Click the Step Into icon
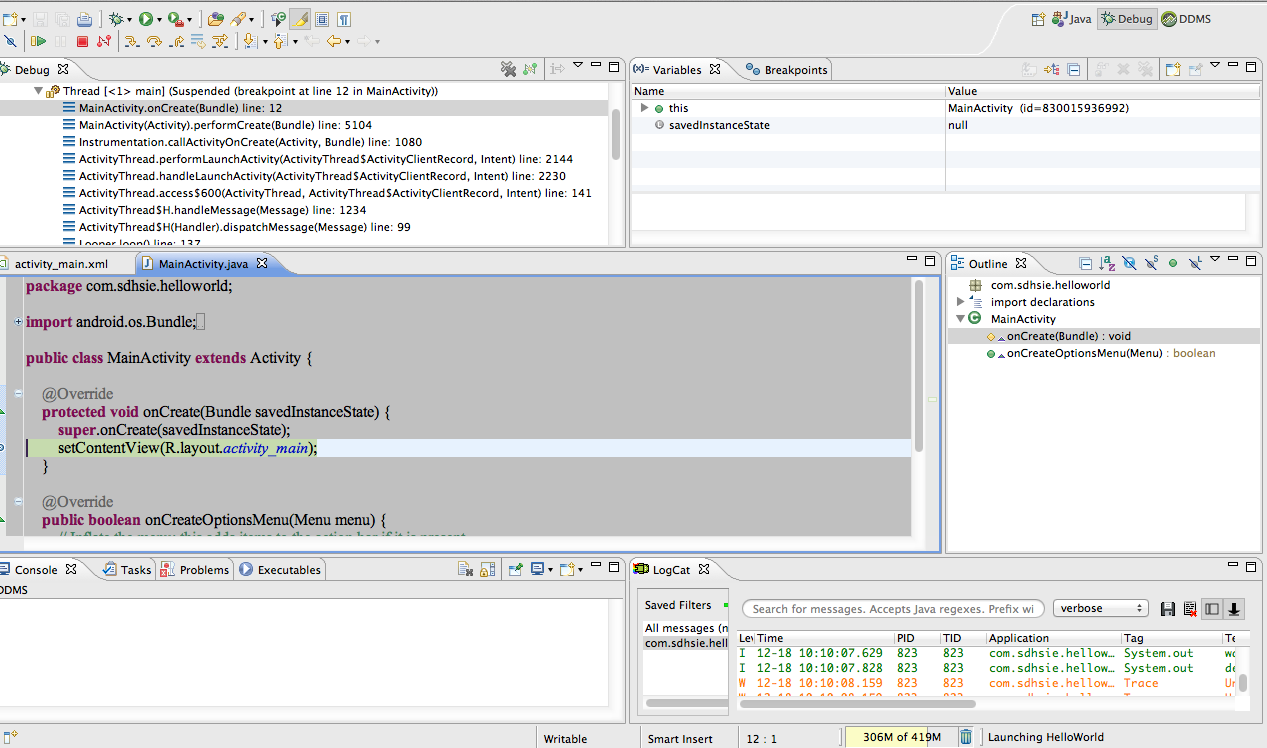Viewport: 1267px width, 748px height. point(130,42)
